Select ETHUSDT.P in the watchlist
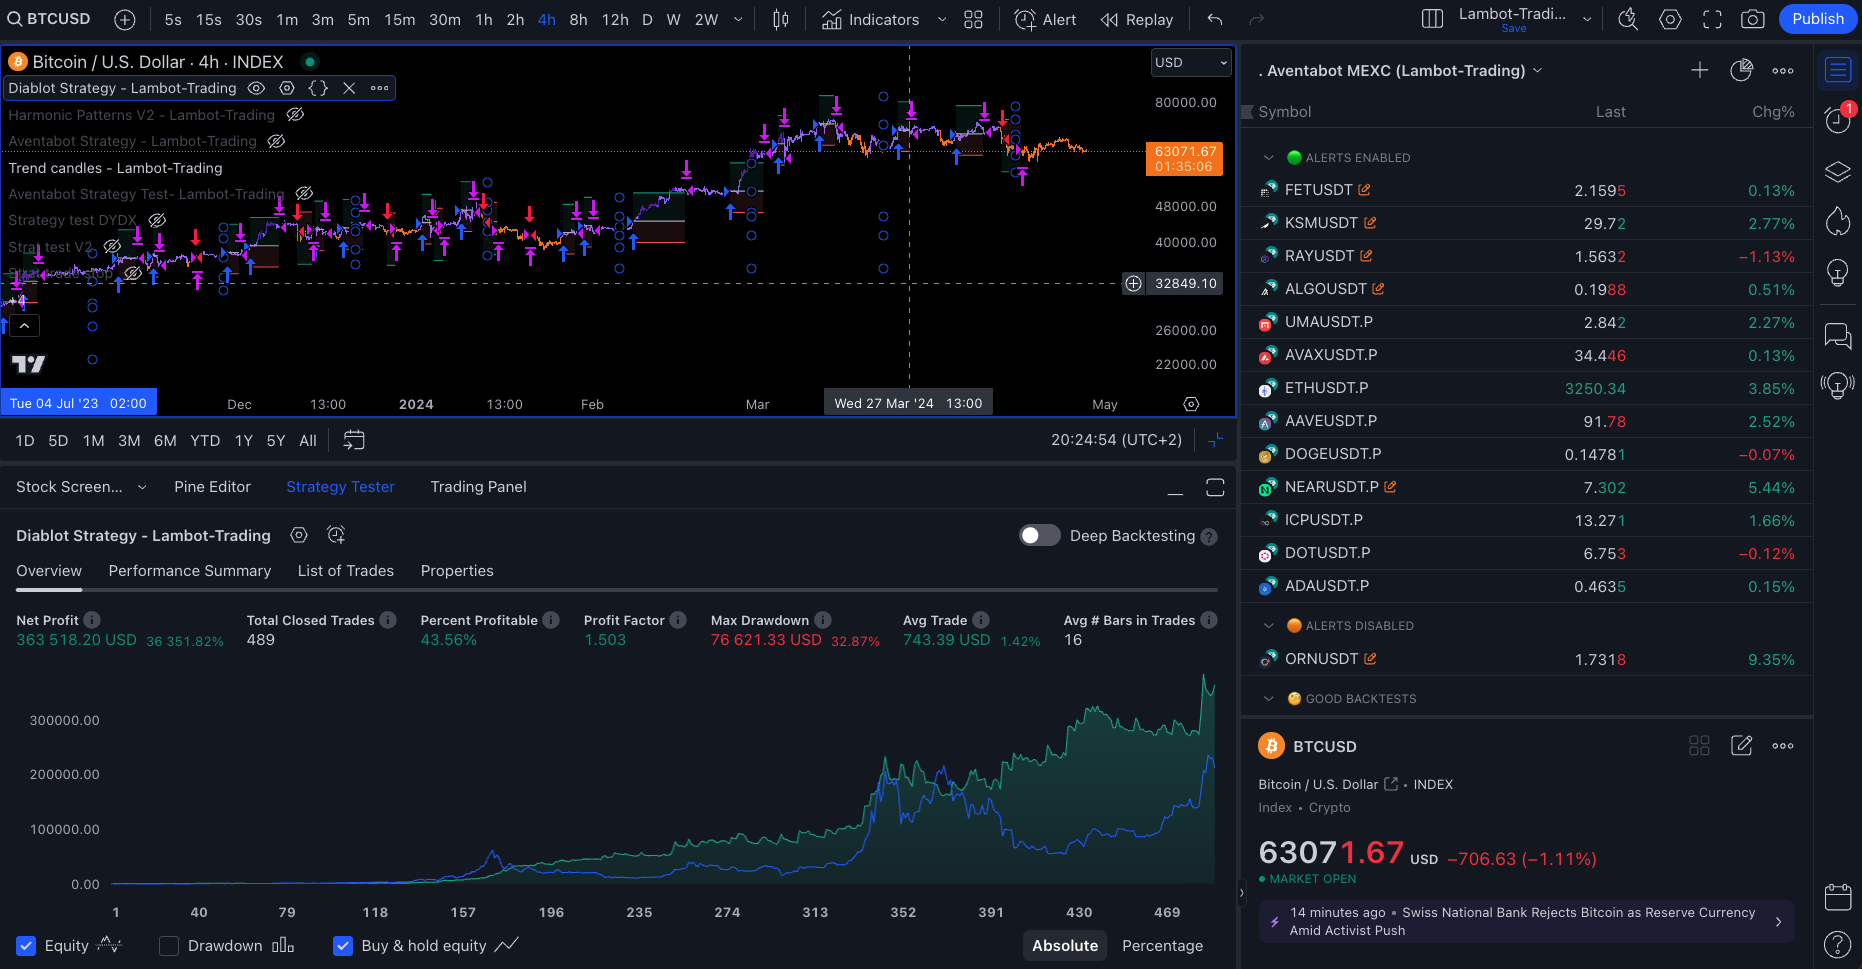This screenshot has width=1862, height=969. [1326, 388]
